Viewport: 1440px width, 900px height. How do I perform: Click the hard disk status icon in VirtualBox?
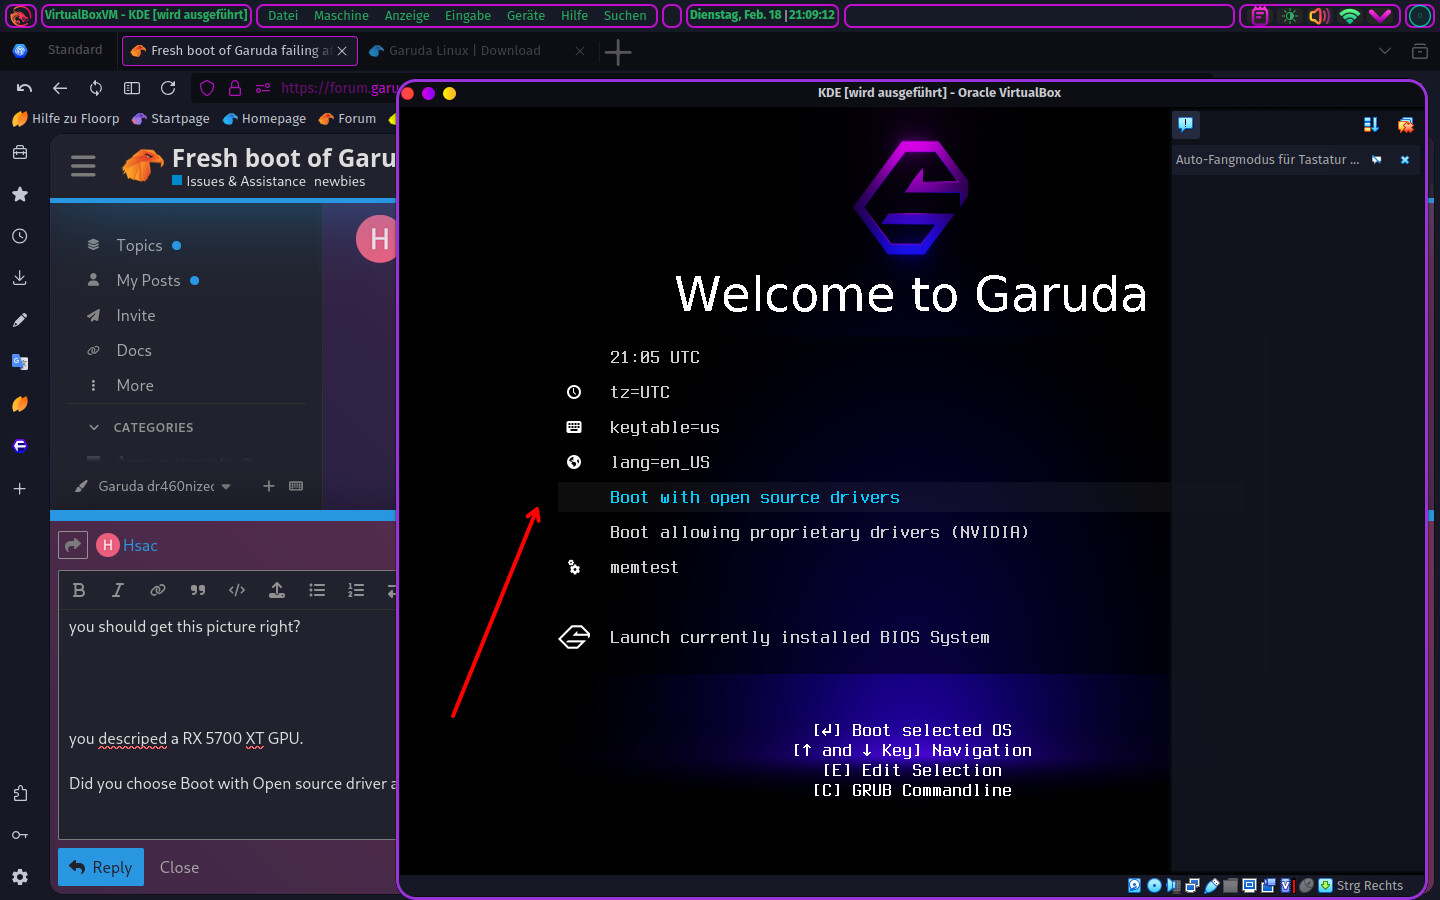pos(1134,885)
